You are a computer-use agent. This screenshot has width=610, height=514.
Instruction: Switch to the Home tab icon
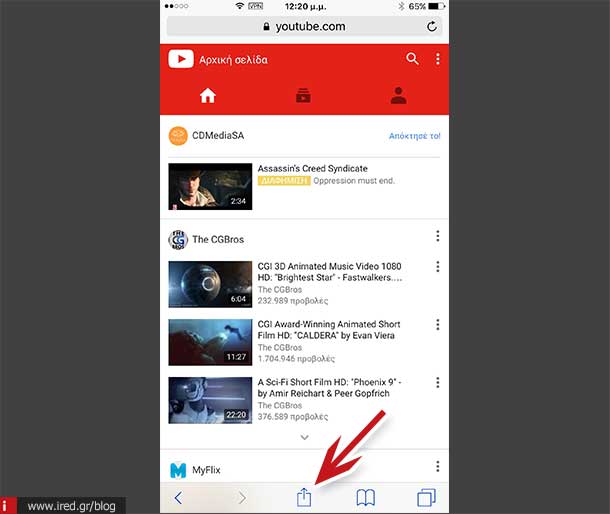(208, 95)
